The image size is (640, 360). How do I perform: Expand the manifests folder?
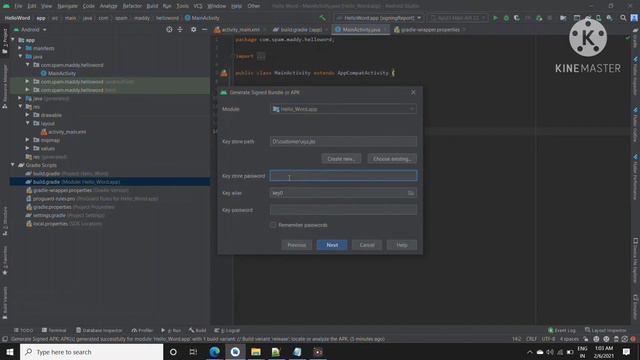pos(20,48)
